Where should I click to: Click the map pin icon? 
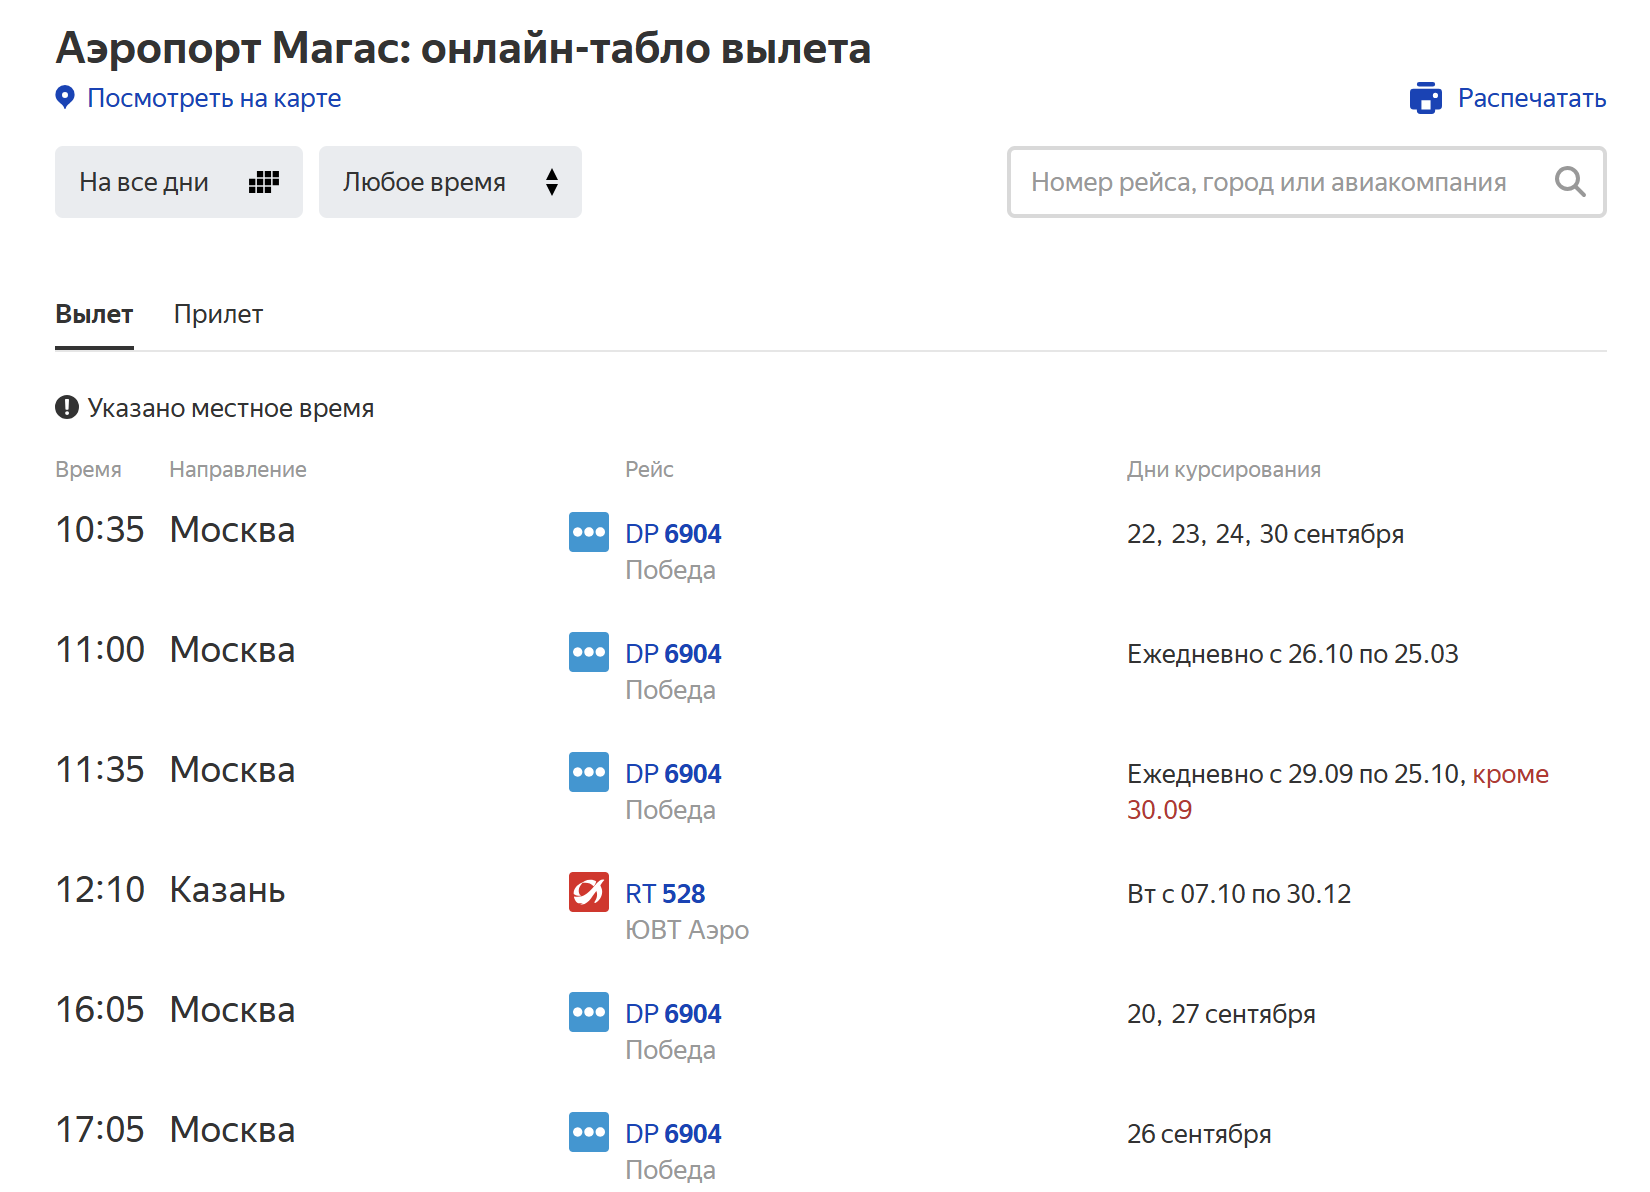[x=65, y=98]
